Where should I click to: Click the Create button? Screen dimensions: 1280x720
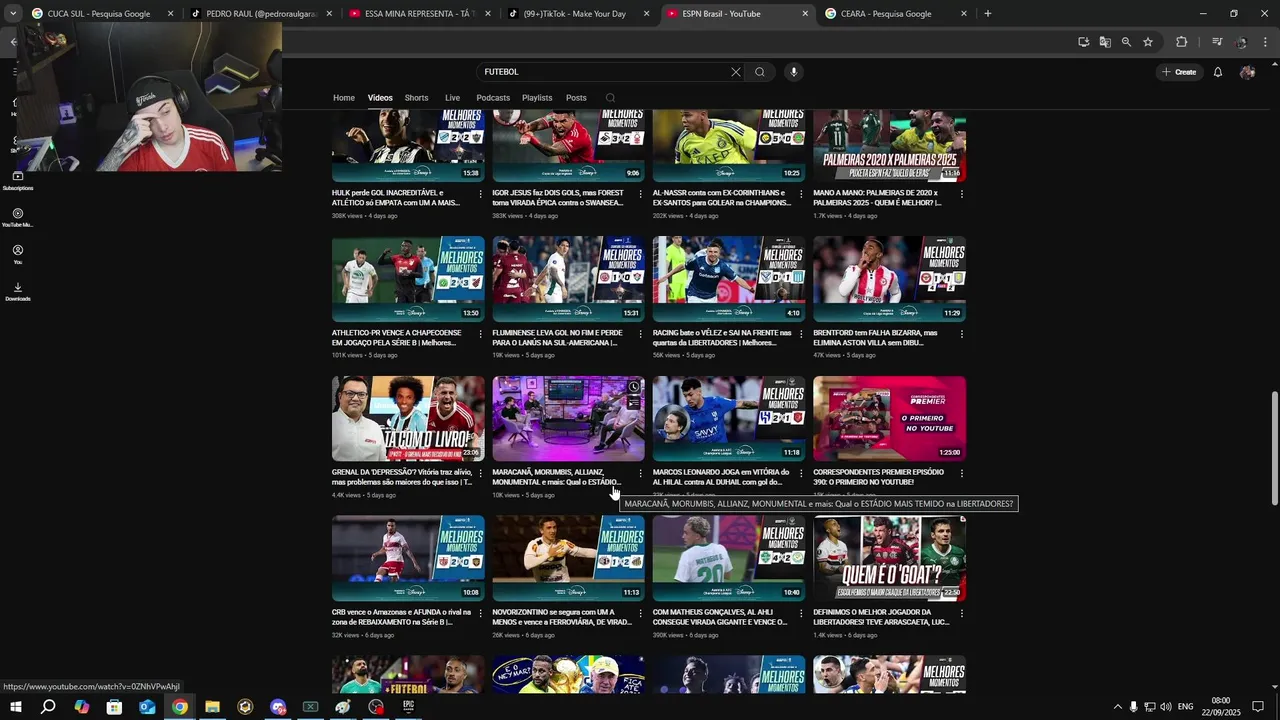click(1179, 72)
